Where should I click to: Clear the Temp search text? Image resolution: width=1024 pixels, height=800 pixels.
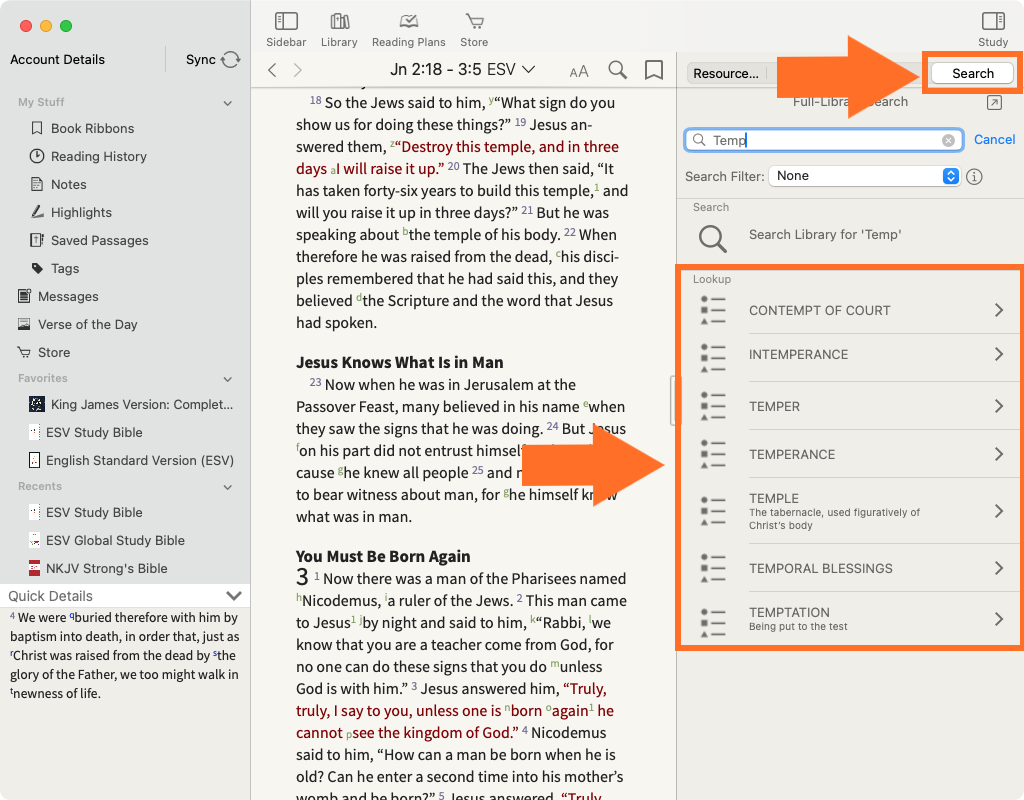point(948,141)
